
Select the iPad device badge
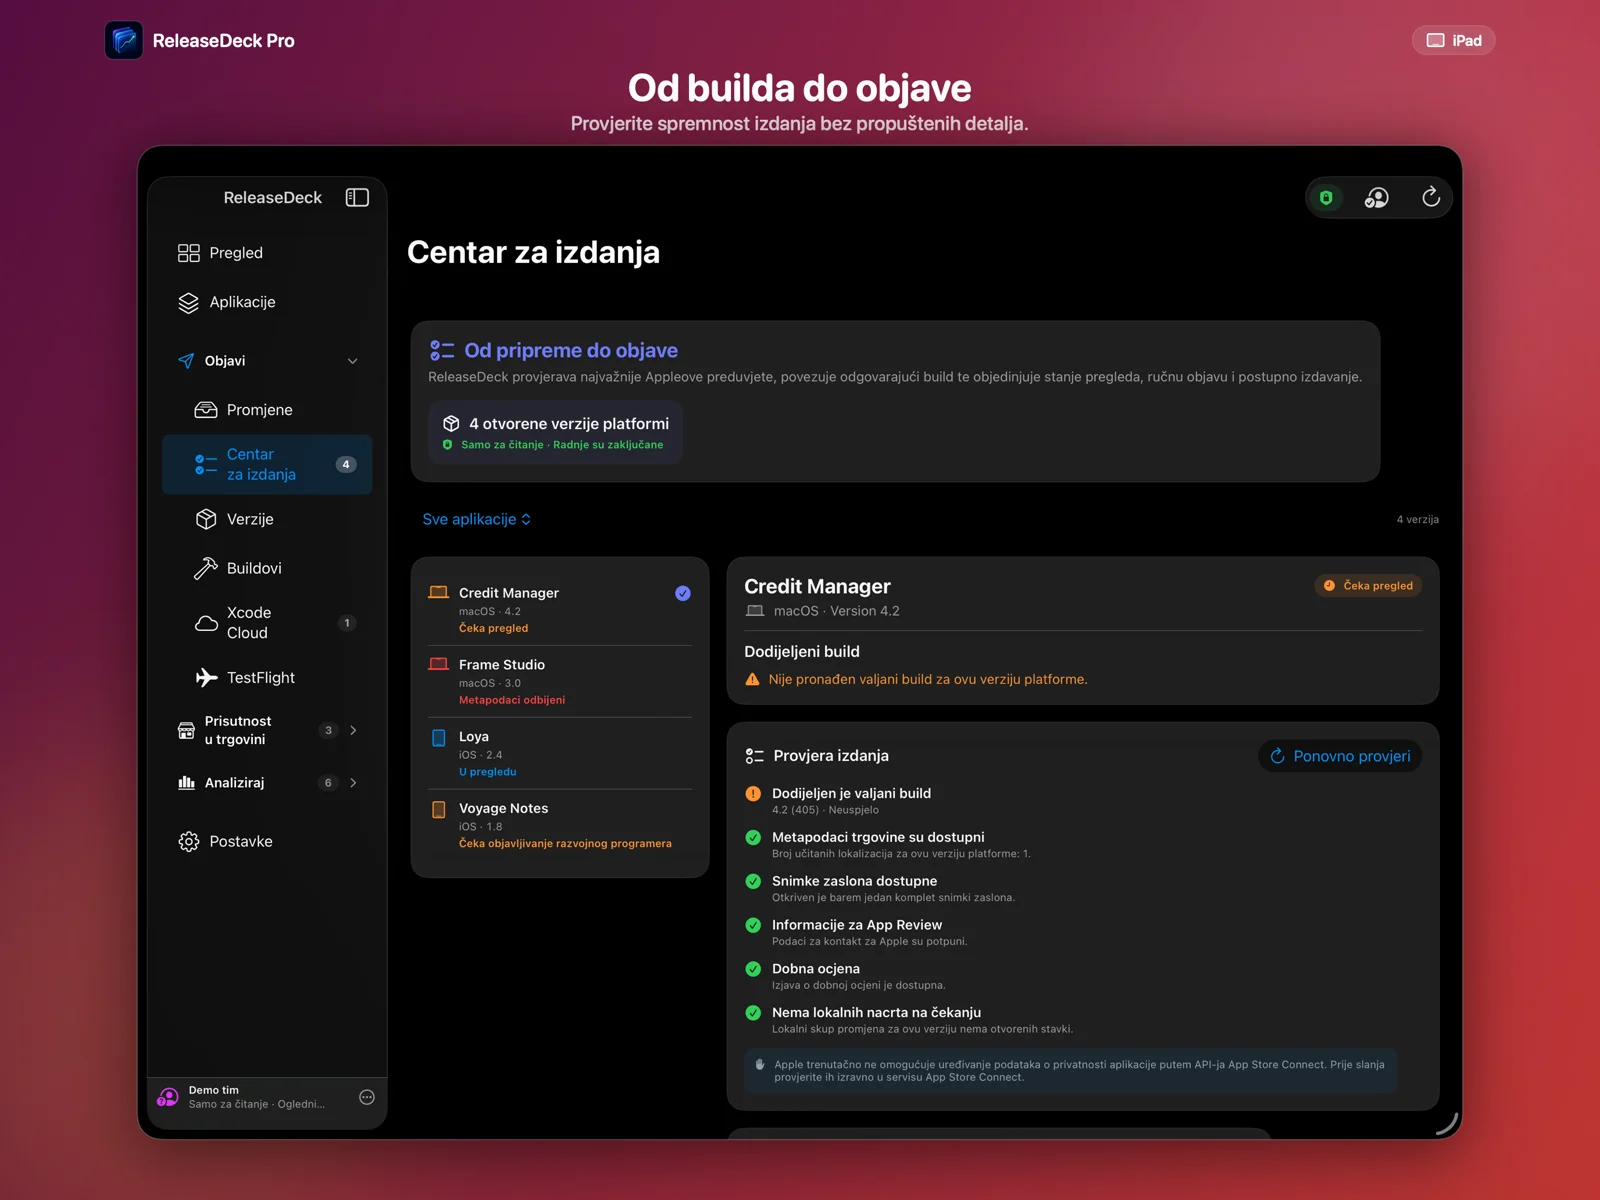click(x=1454, y=40)
